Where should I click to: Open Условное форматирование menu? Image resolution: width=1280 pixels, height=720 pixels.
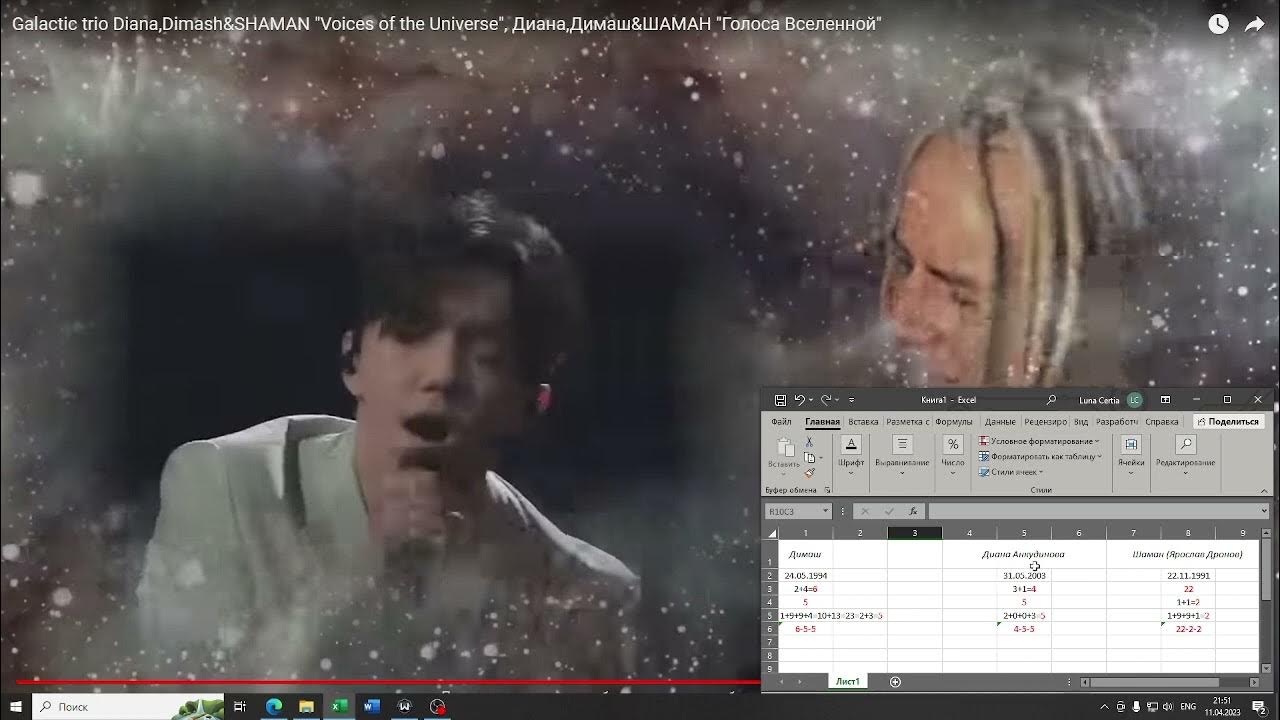coord(1039,441)
